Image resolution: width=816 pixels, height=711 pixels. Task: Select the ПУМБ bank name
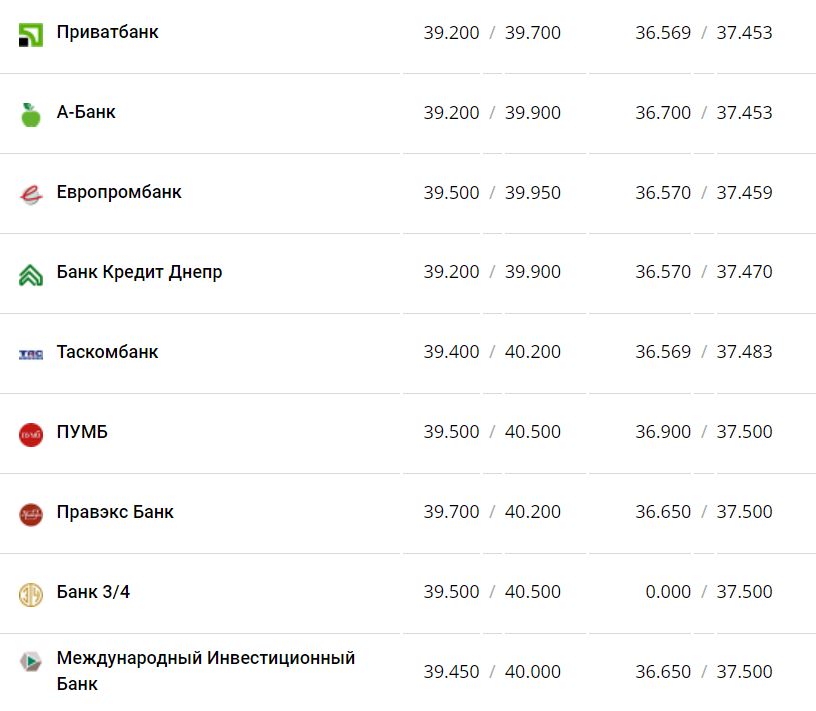[x=82, y=432]
